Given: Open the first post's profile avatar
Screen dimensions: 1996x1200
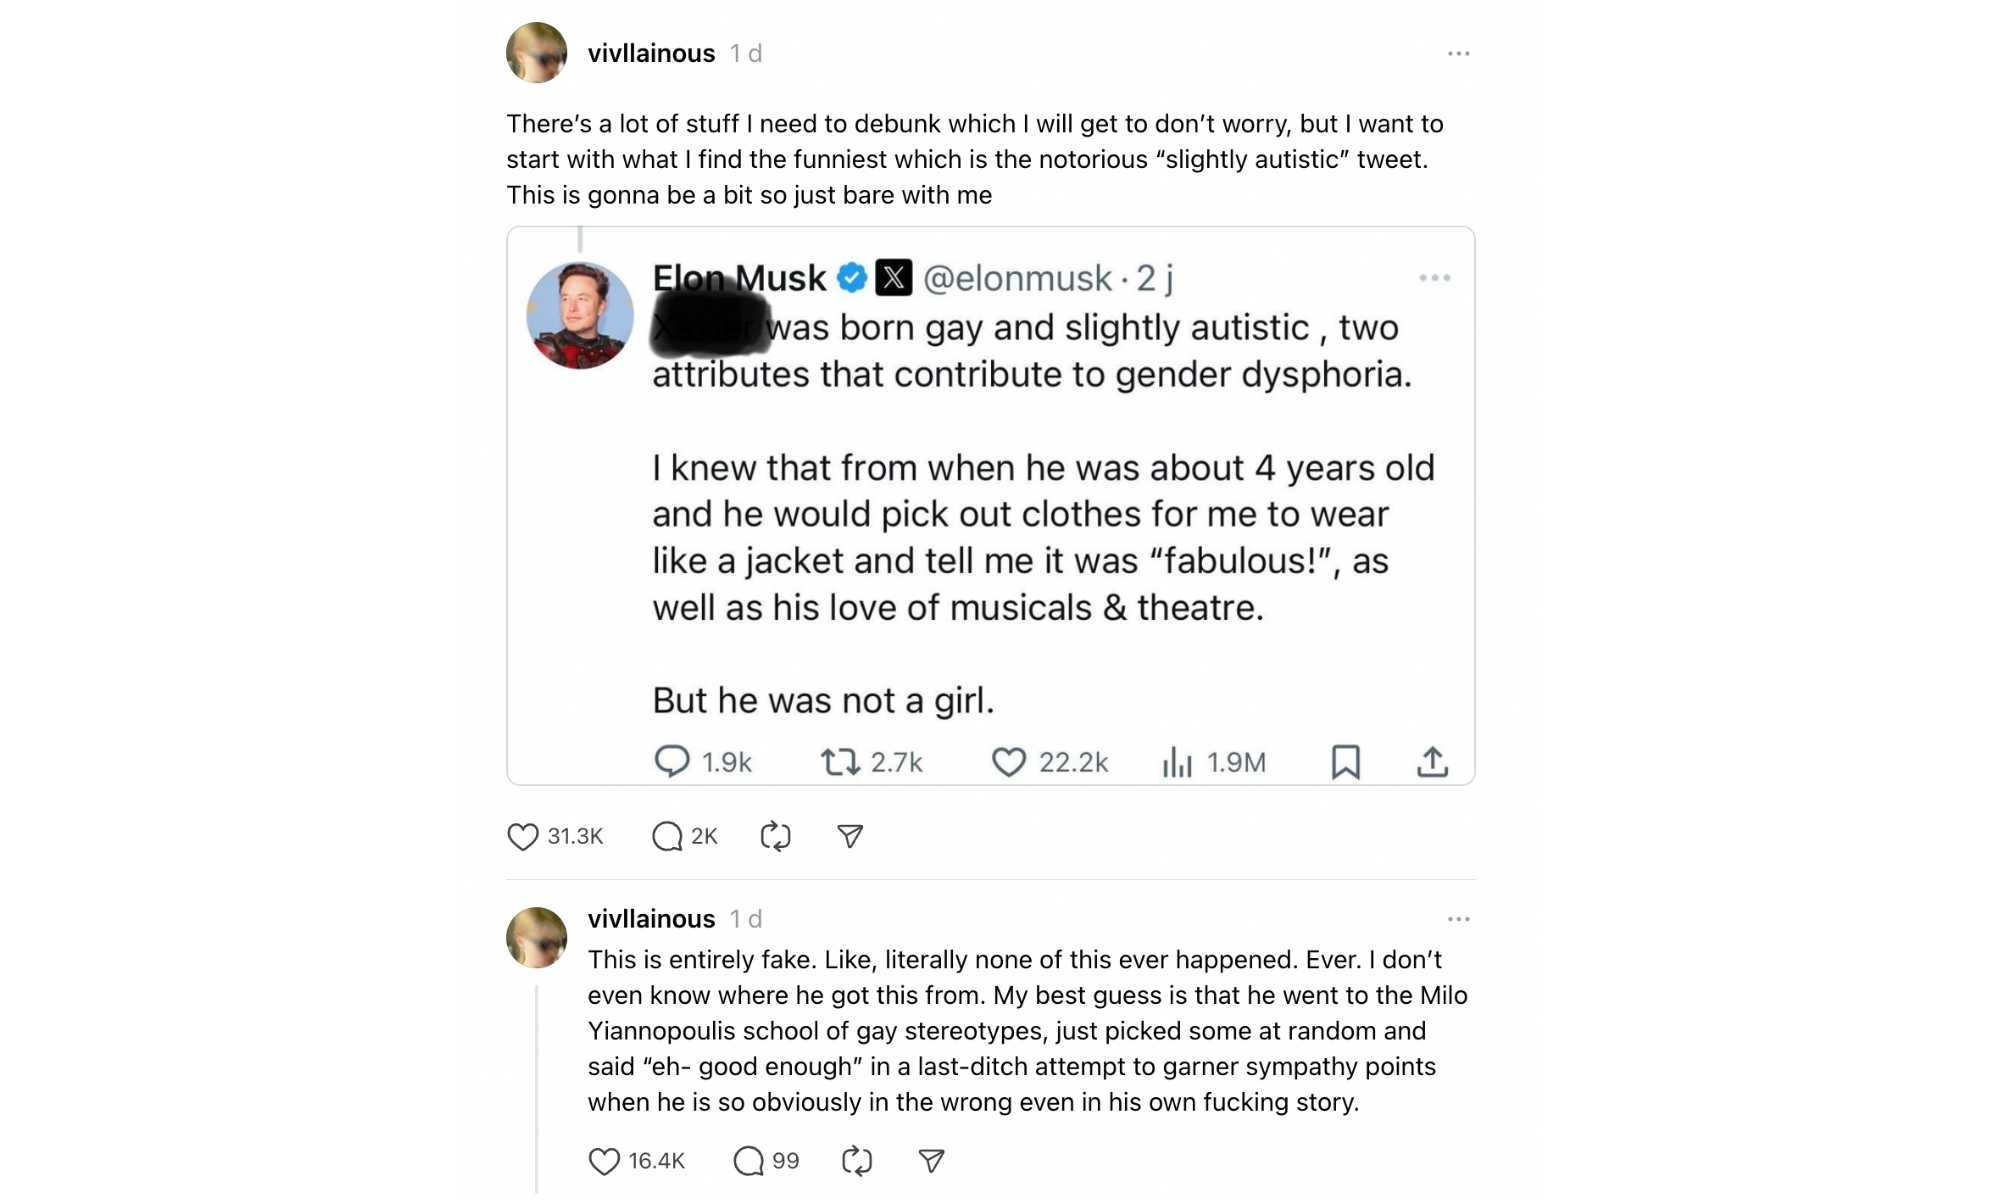Looking at the screenshot, I should point(536,53).
